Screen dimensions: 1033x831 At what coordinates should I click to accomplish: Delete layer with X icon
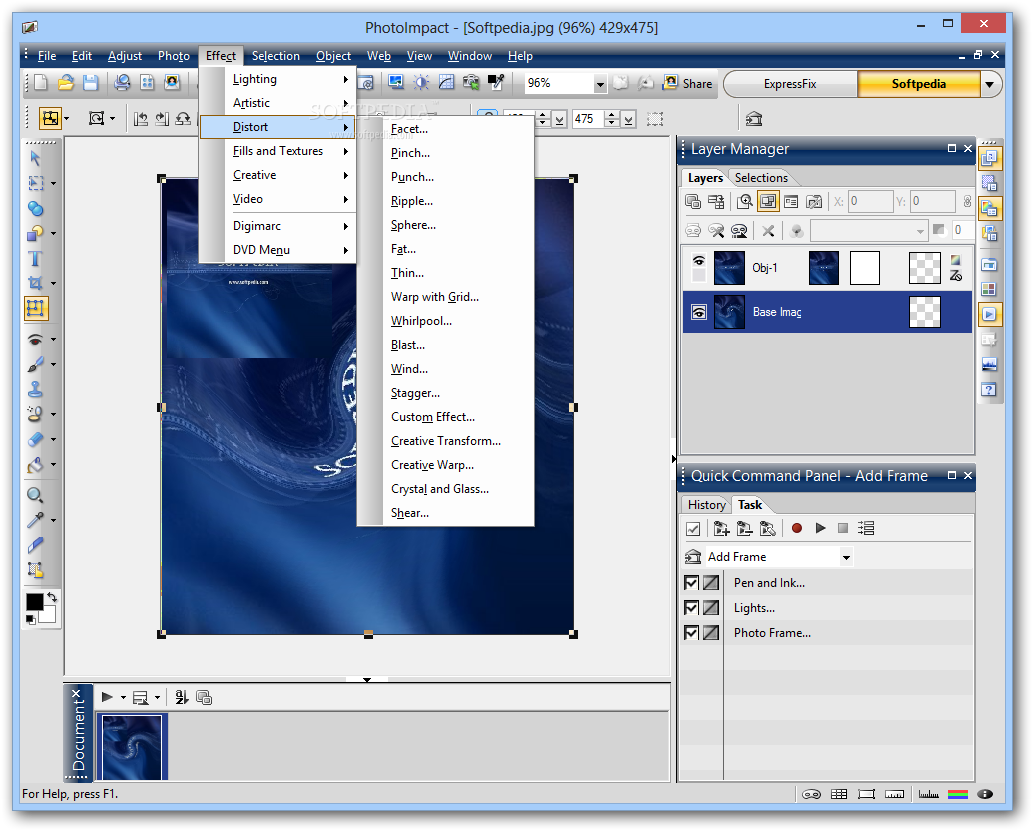pos(768,231)
